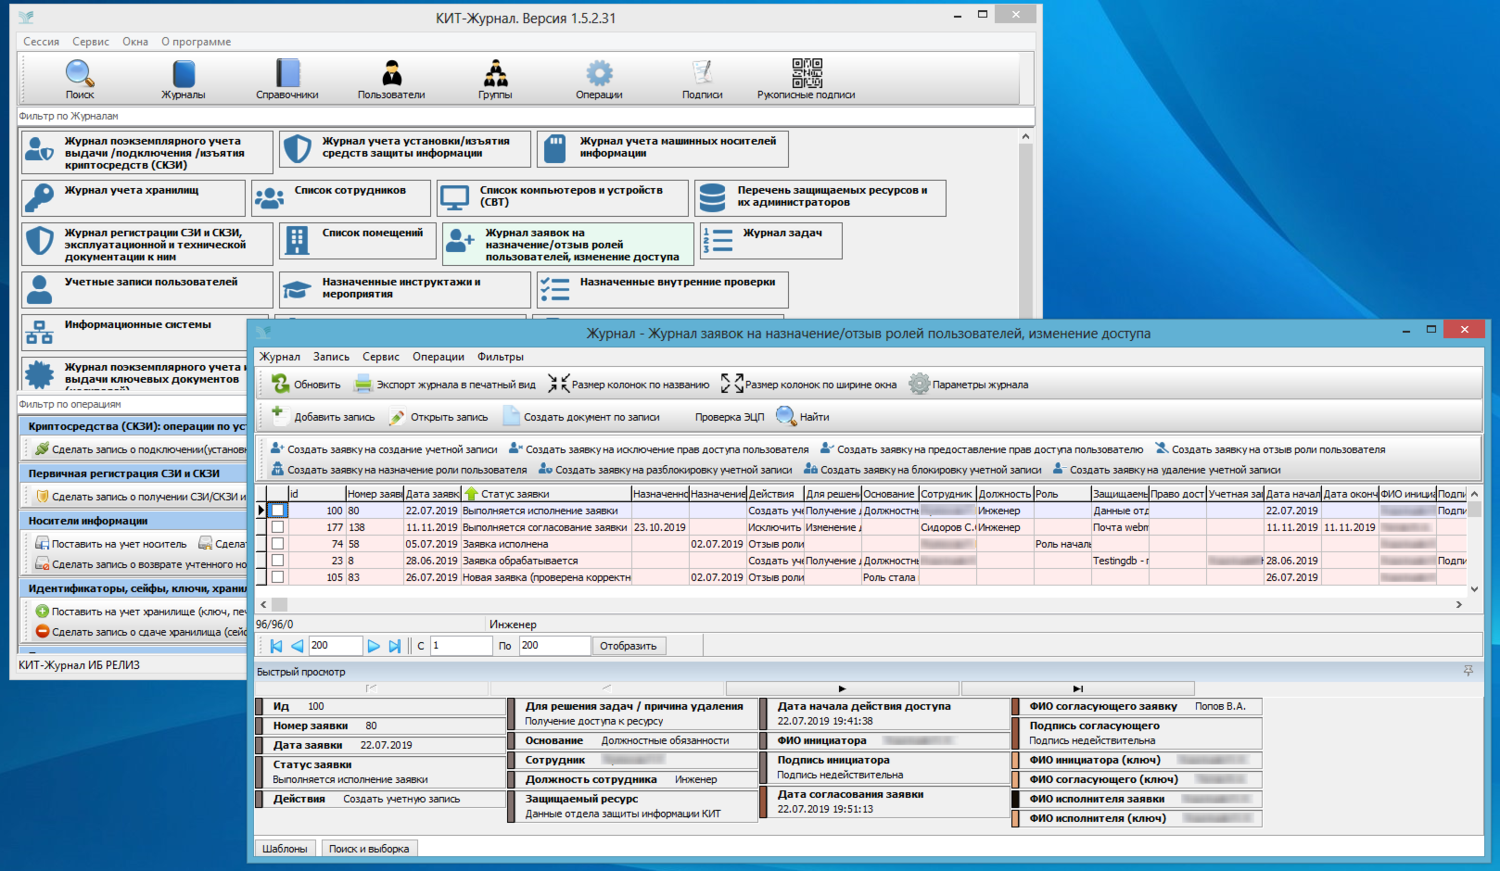Click Экспорт журнала в печатный вид
This screenshot has height=871, width=1500.
pos(445,384)
